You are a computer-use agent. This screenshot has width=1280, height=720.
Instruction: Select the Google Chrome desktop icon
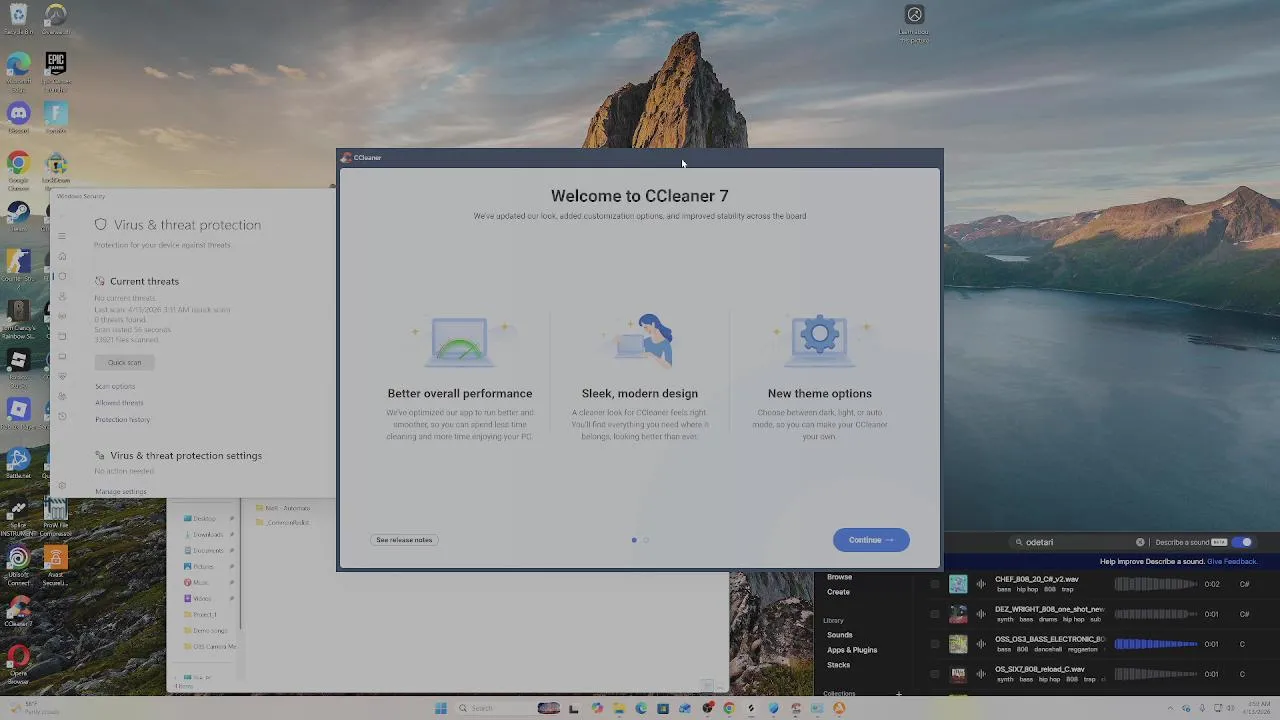[18, 169]
